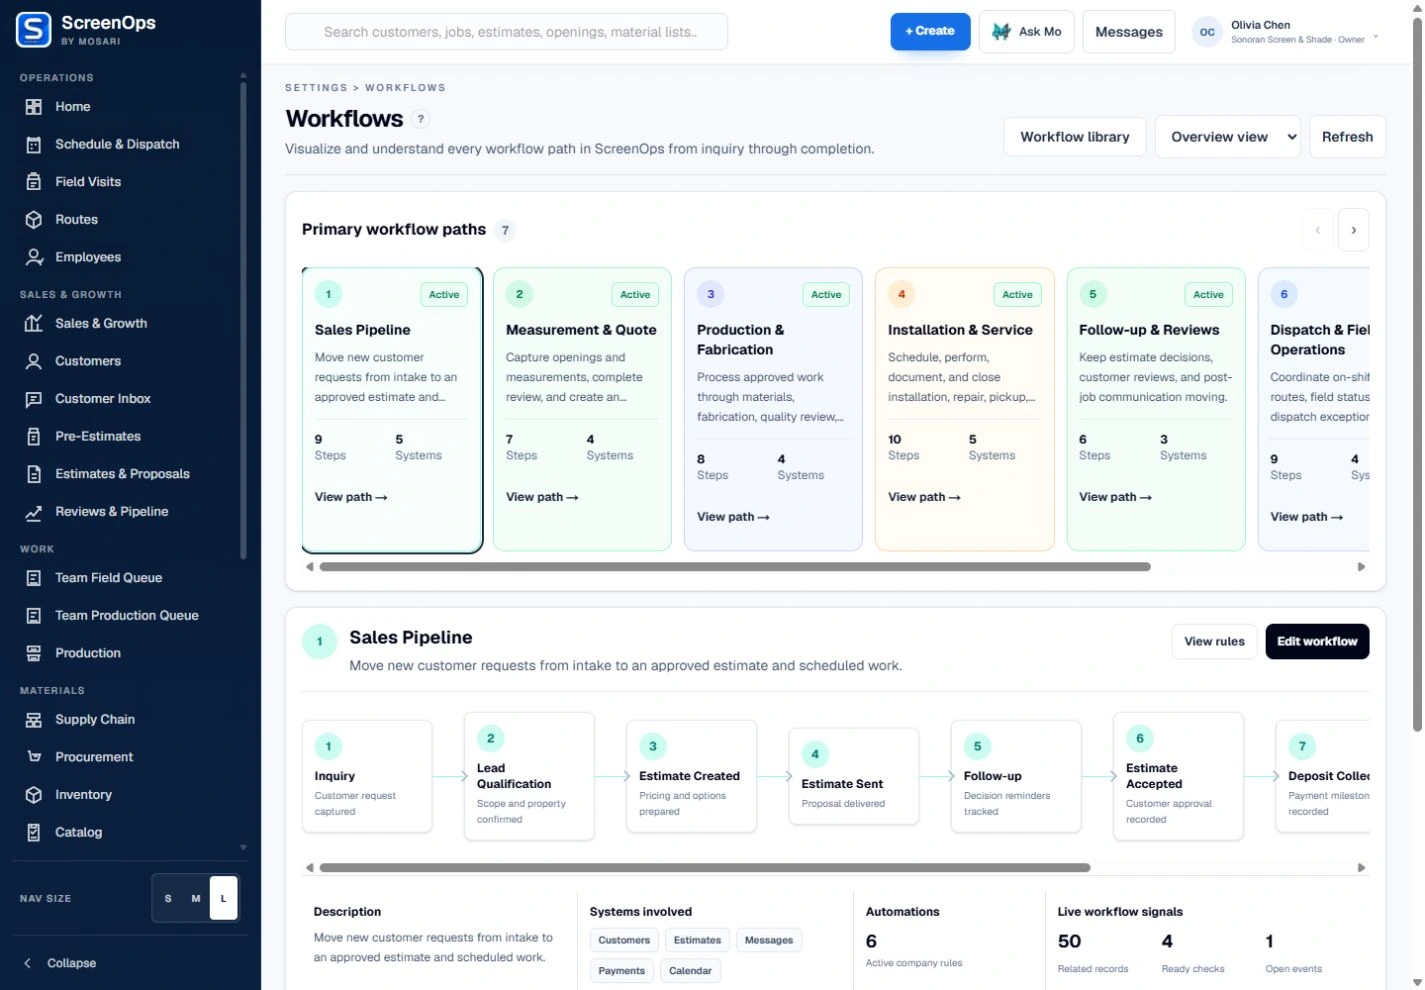Expand Olivia Chen account menu
The height and width of the screenshot is (990, 1425).
tap(1286, 32)
